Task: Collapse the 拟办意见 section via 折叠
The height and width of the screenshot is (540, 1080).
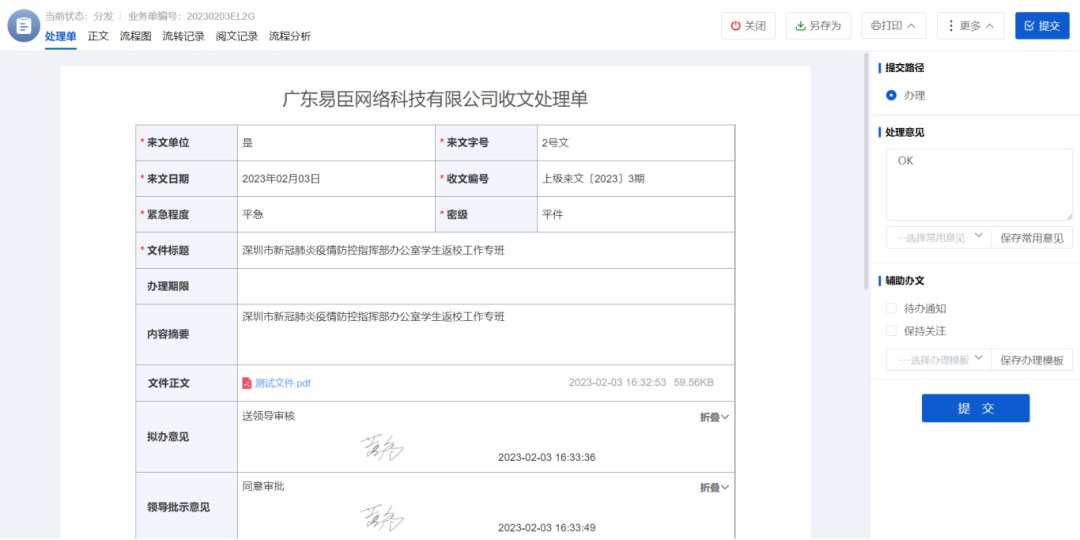Action: 714,417
